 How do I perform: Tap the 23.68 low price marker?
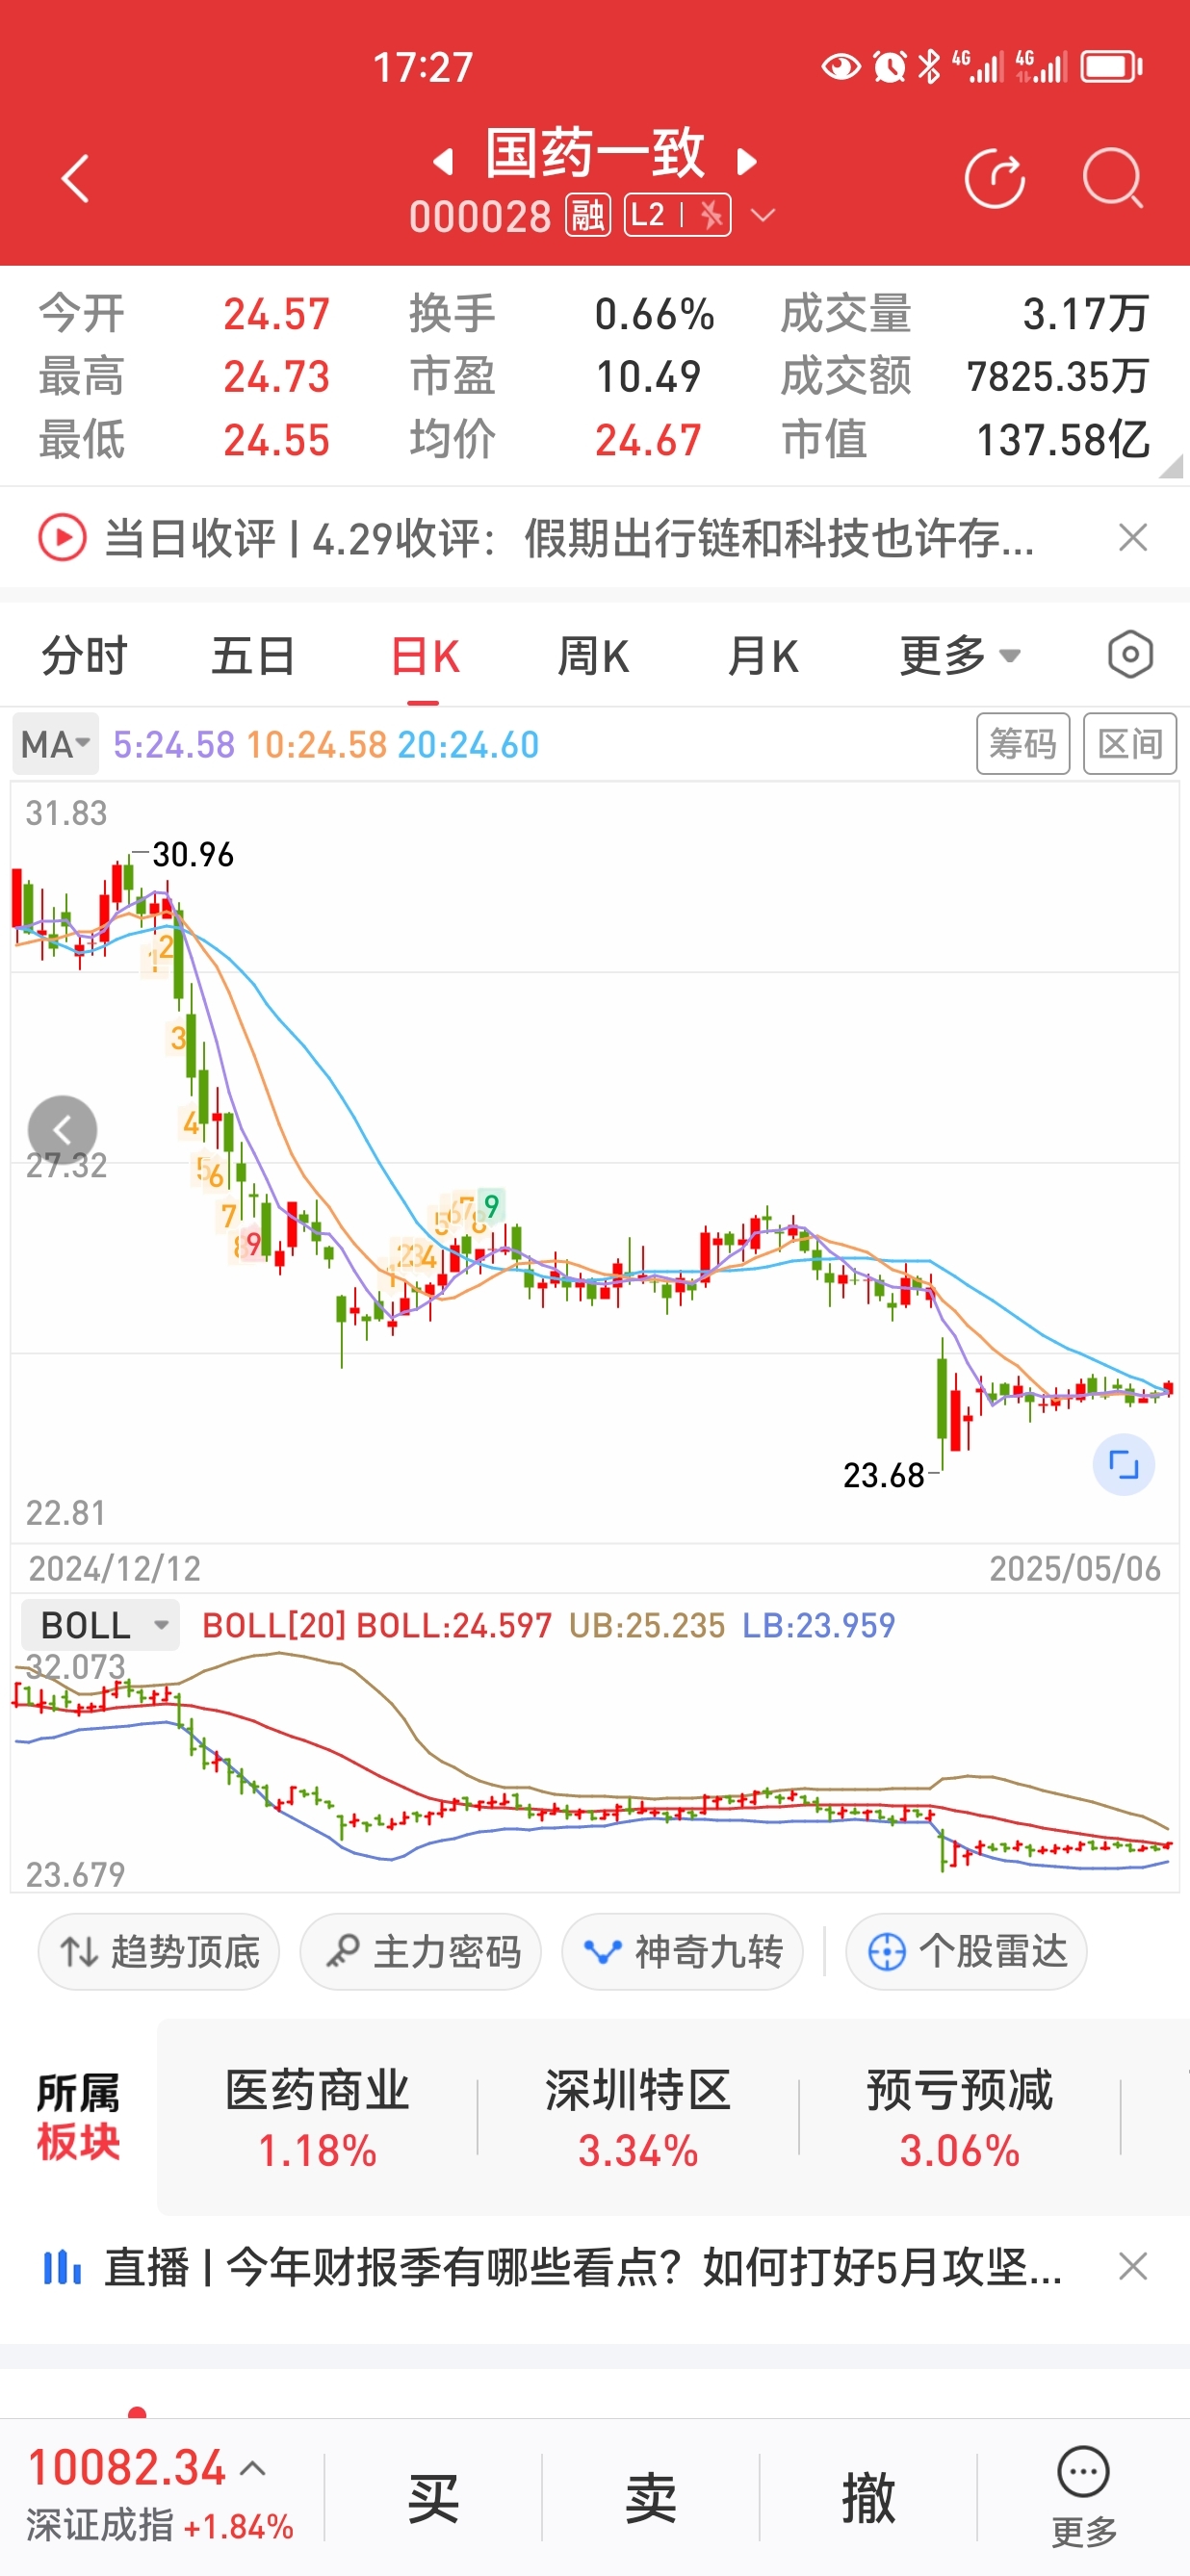click(883, 1475)
